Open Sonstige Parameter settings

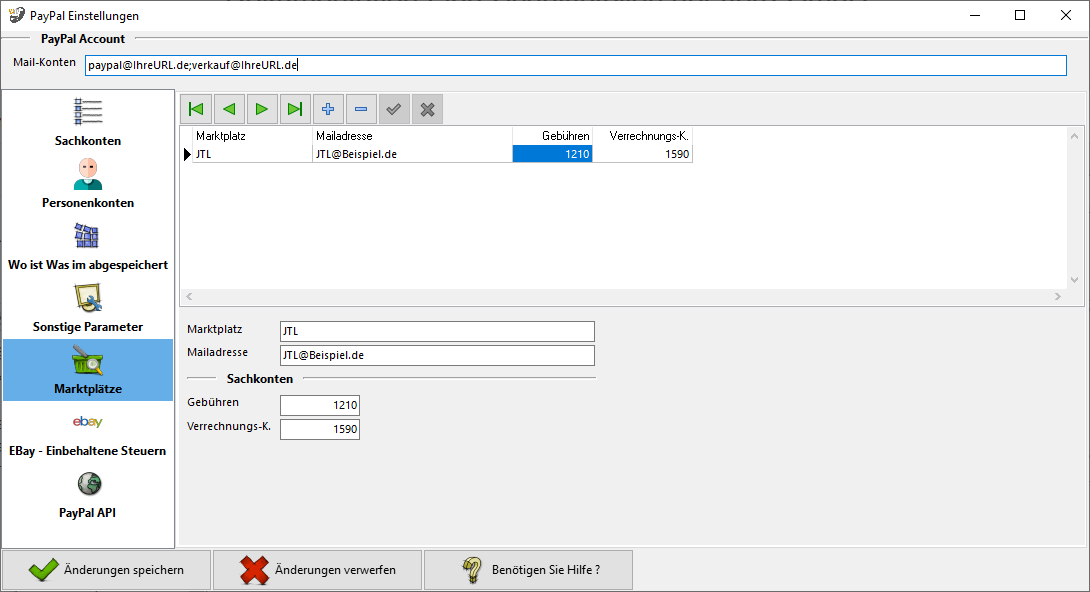88,308
